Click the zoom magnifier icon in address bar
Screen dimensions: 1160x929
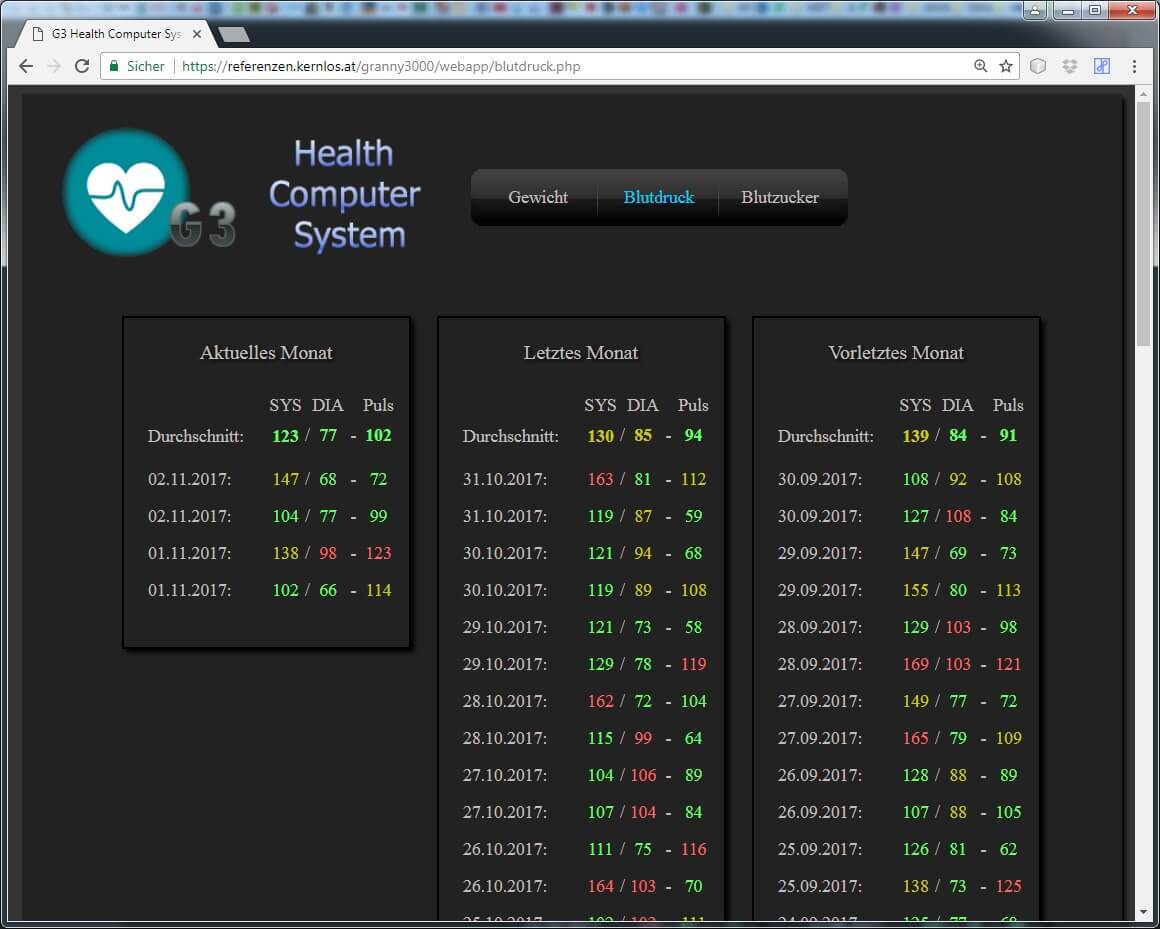[981, 66]
